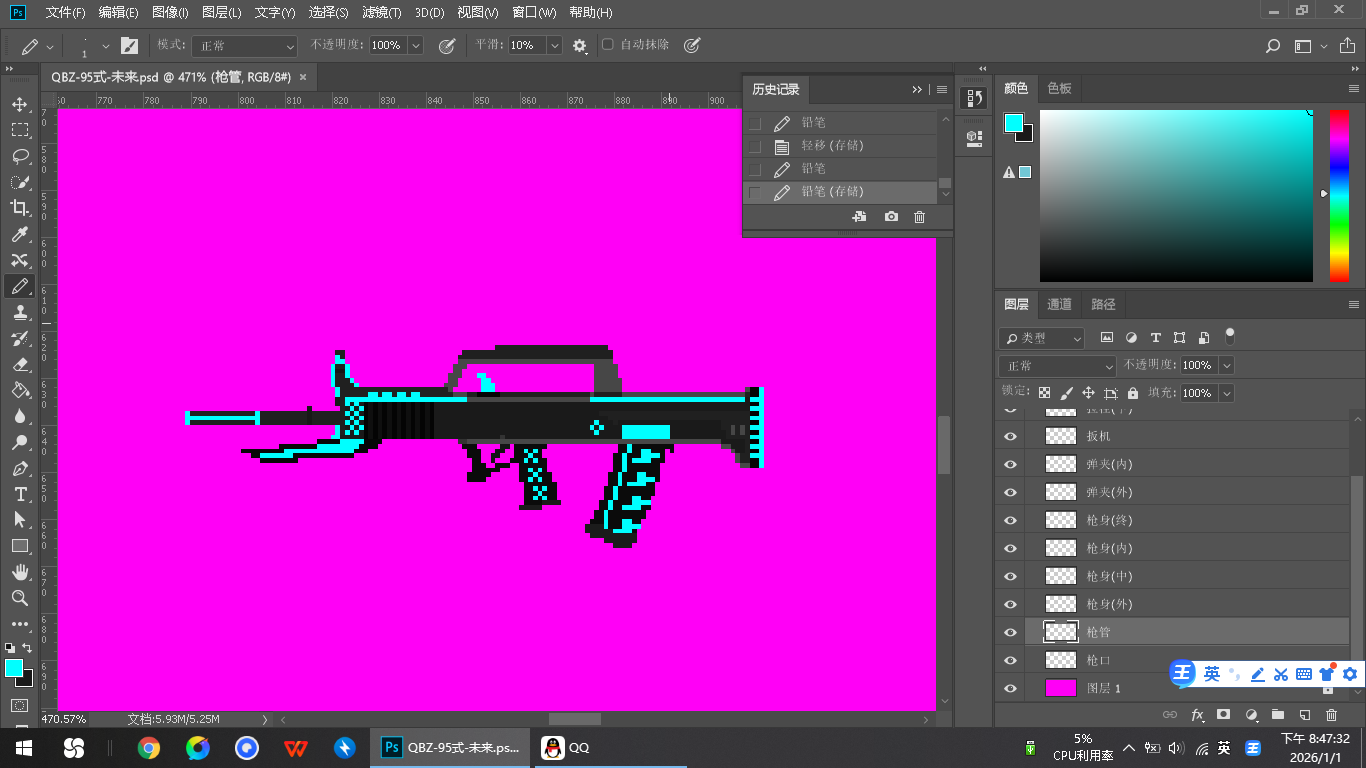Enable the 自动抹除 checkbox
Image resolution: width=1366 pixels, height=768 pixels.
607,45
